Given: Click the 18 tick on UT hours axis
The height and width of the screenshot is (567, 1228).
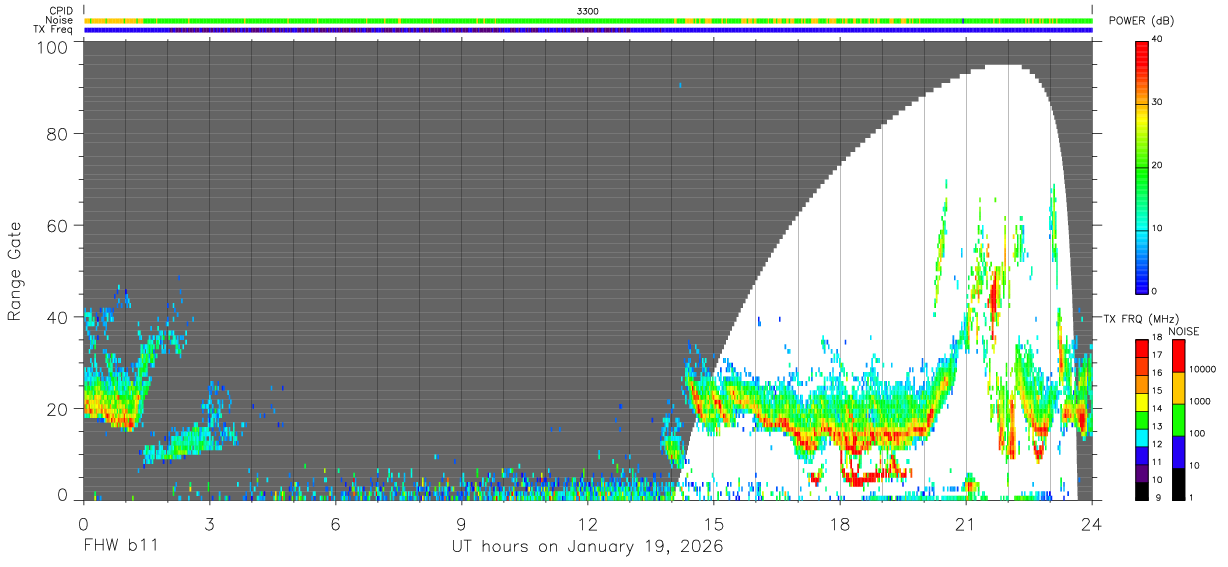Looking at the screenshot, I should pos(840,523).
